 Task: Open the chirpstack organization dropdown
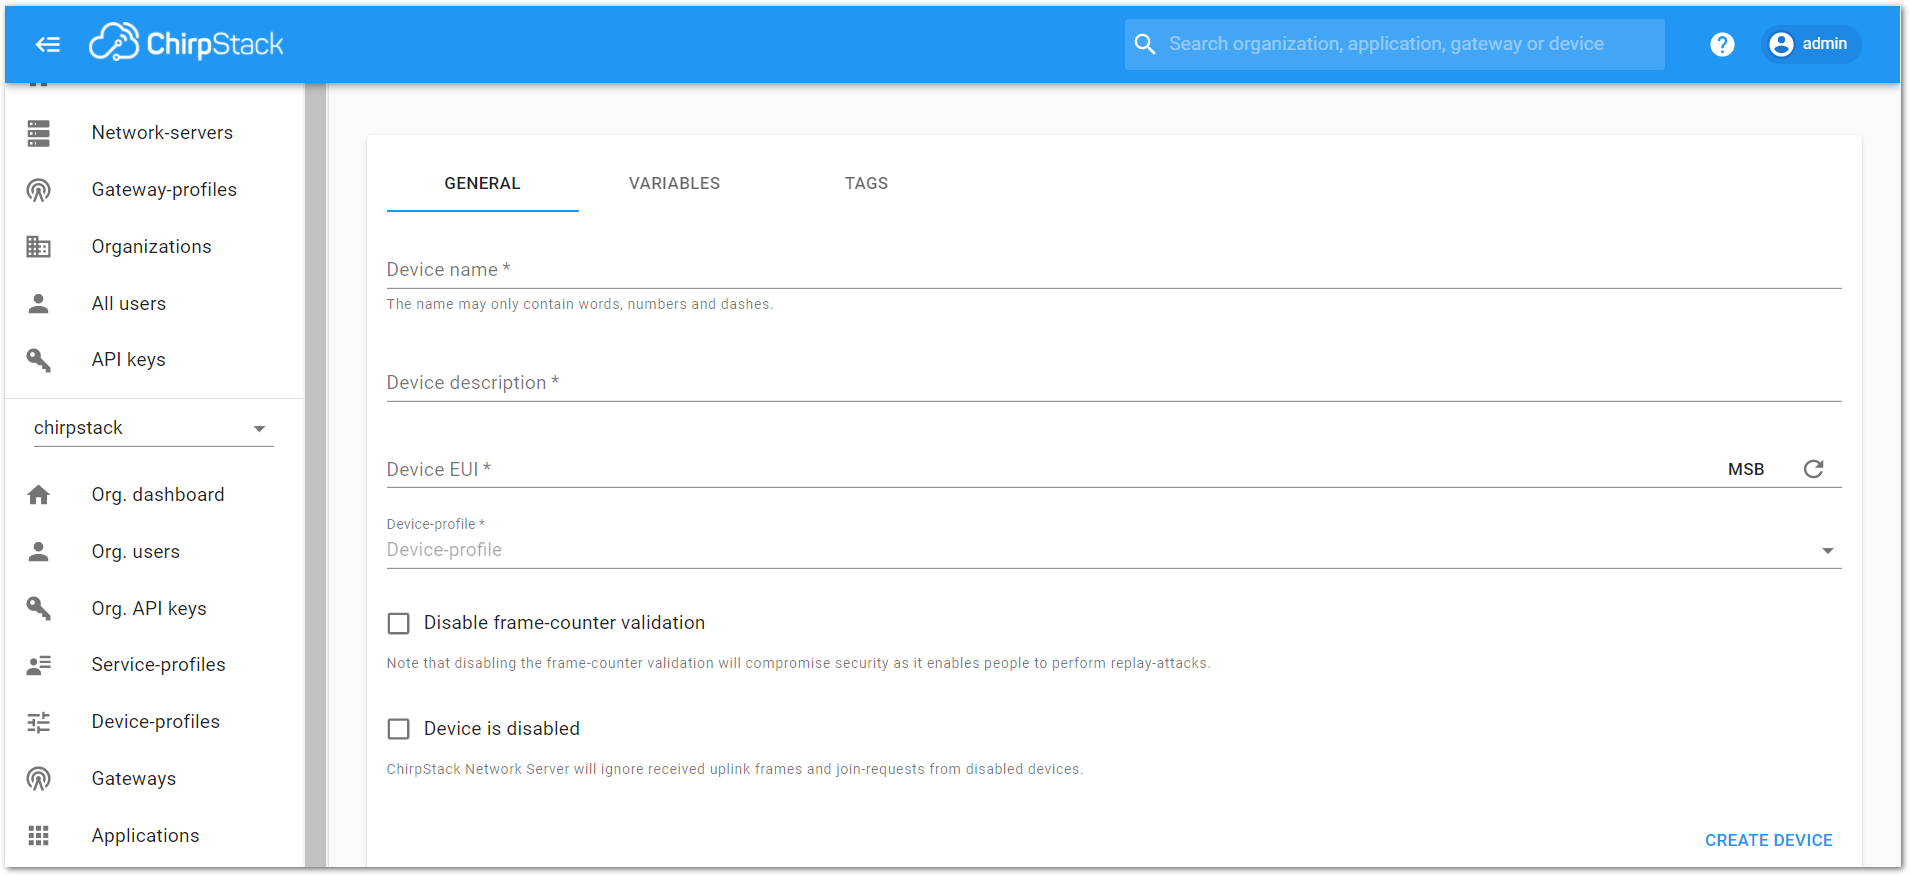click(x=153, y=428)
